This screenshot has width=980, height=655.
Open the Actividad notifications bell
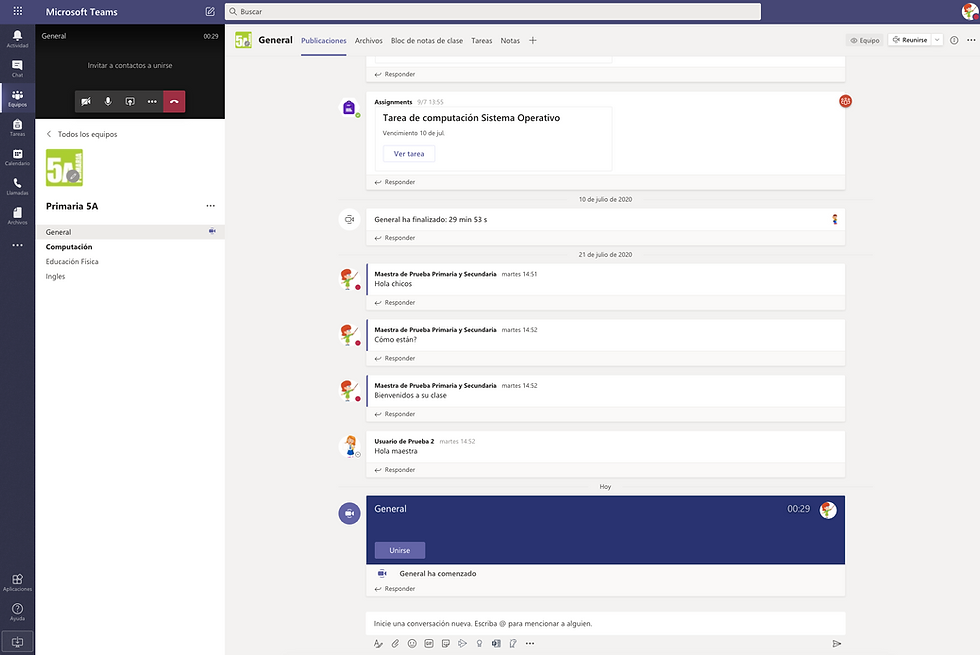click(x=18, y=39)
